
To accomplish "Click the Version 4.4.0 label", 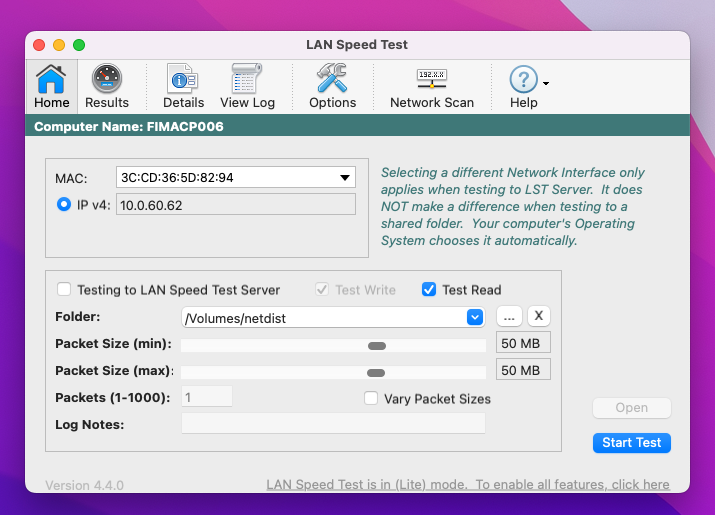I will click(x=84, y=485).
